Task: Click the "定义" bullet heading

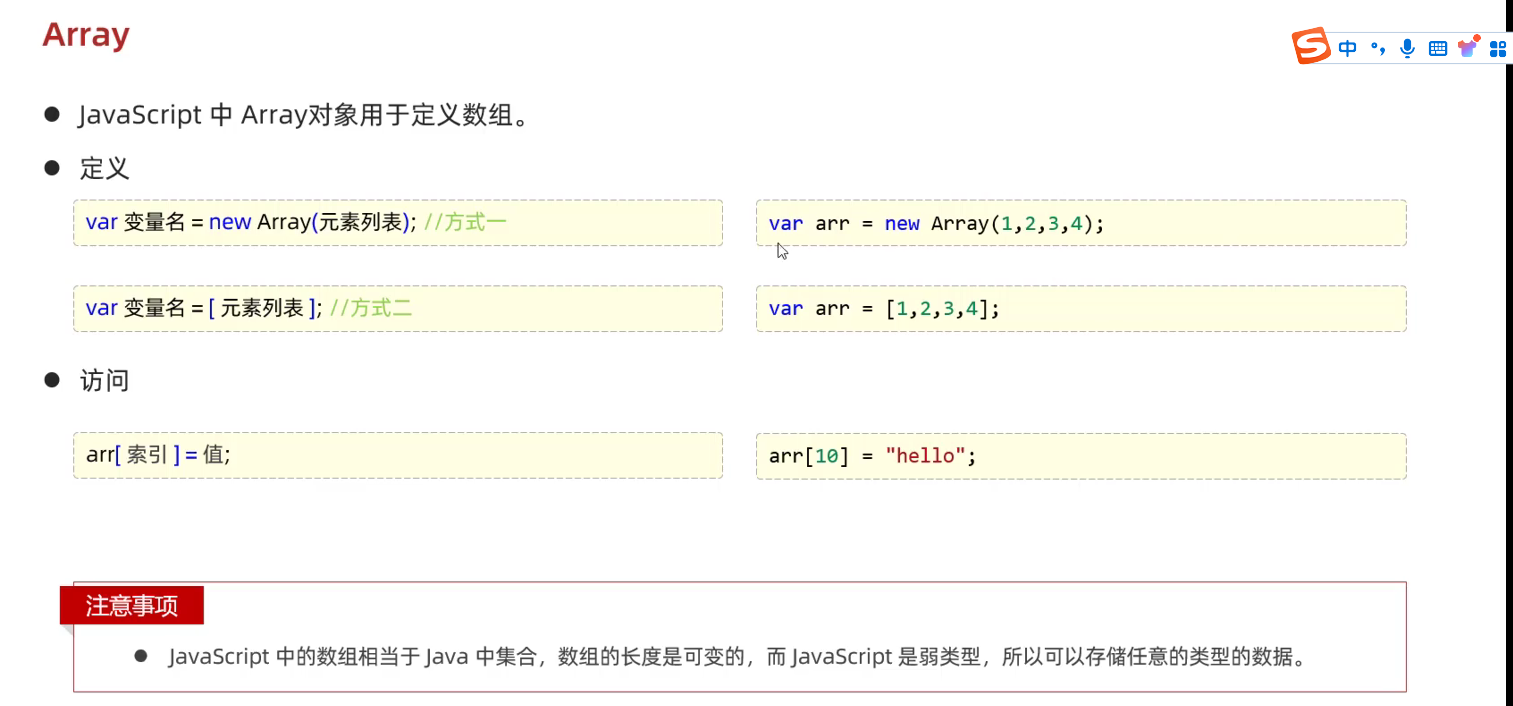Action: coord(105,168)
